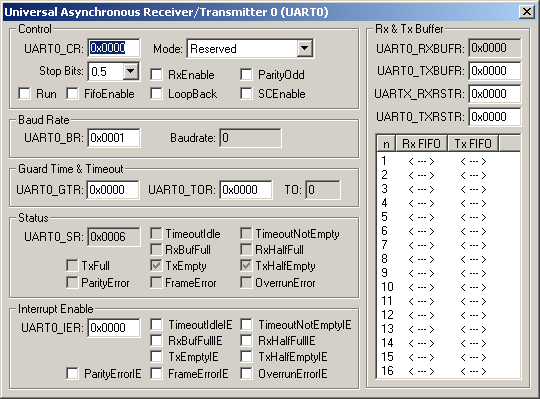This screenshot has width=540, height=399.
Task: Click the UART0_GTR input field
Action: tap(114, 190)
